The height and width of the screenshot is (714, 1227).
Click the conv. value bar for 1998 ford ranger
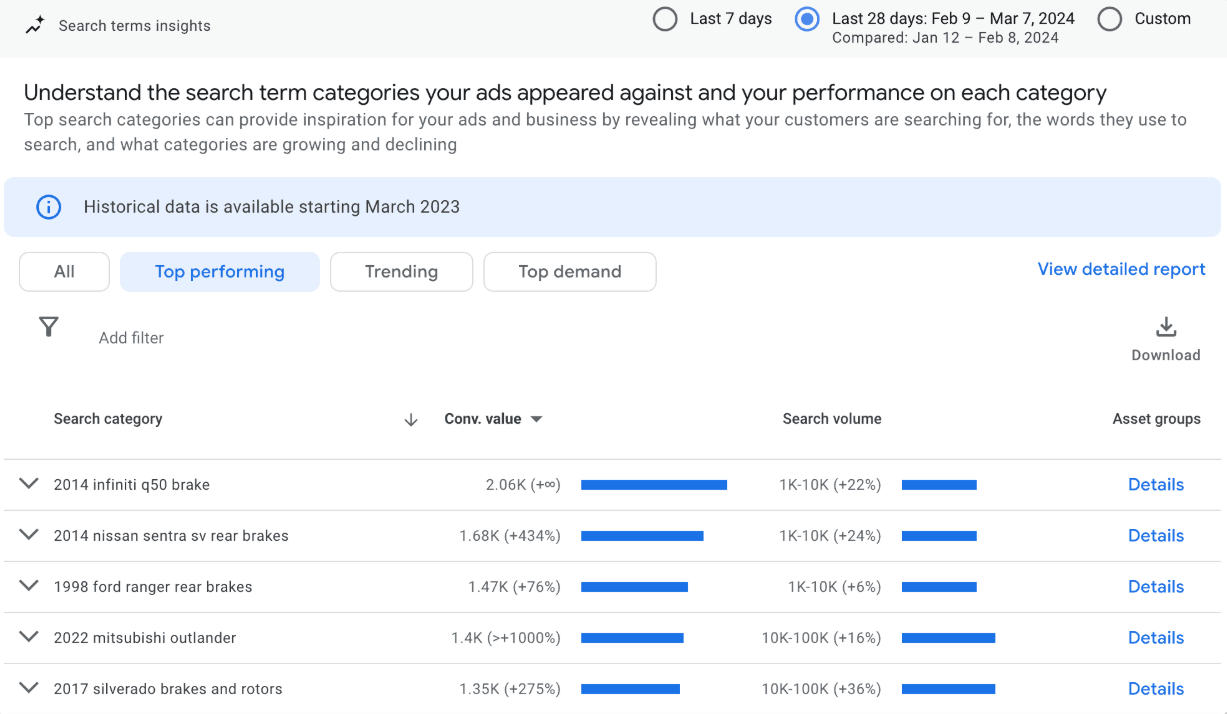pyautogui.click(x=634, y=587)
